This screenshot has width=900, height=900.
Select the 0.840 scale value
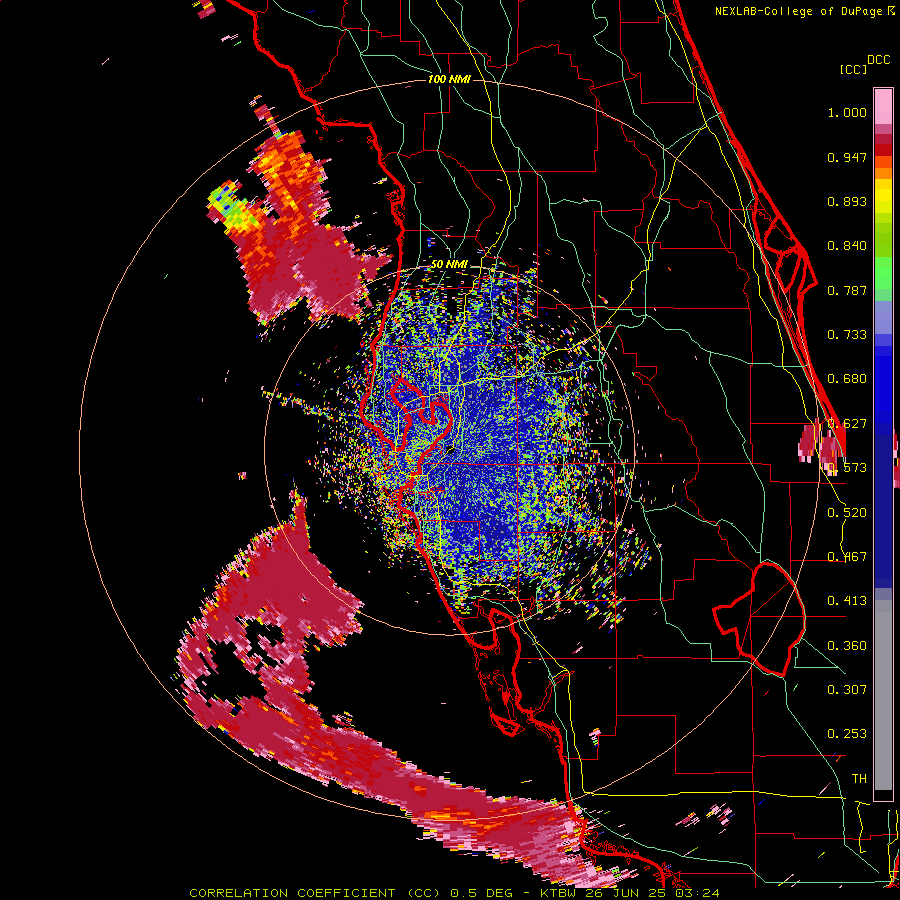pyautogui.click(x=847, y=246)
